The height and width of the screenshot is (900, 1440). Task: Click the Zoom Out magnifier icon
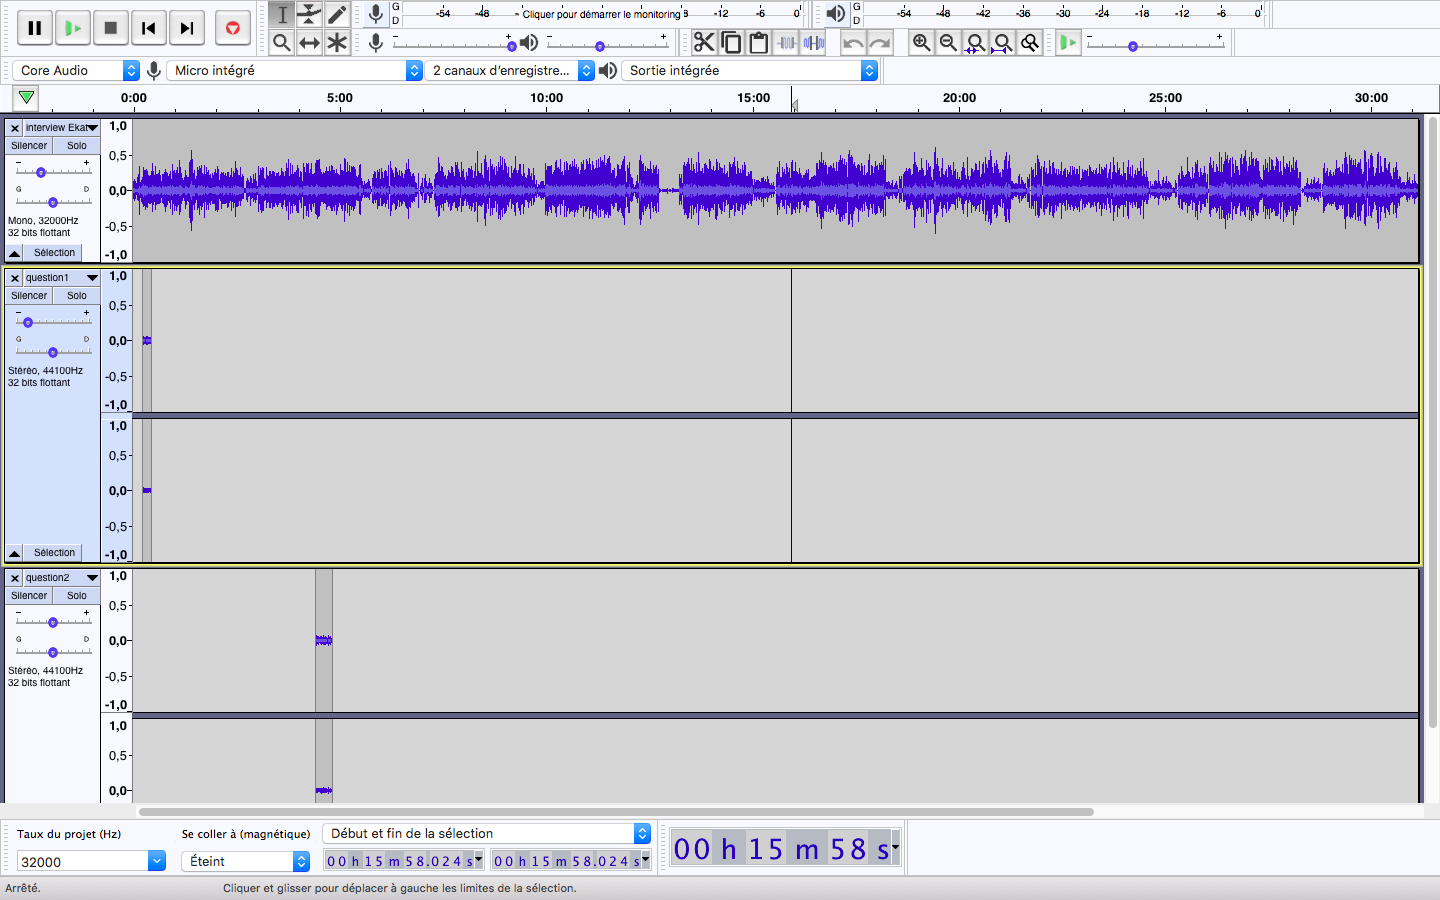tap(948, 42)
